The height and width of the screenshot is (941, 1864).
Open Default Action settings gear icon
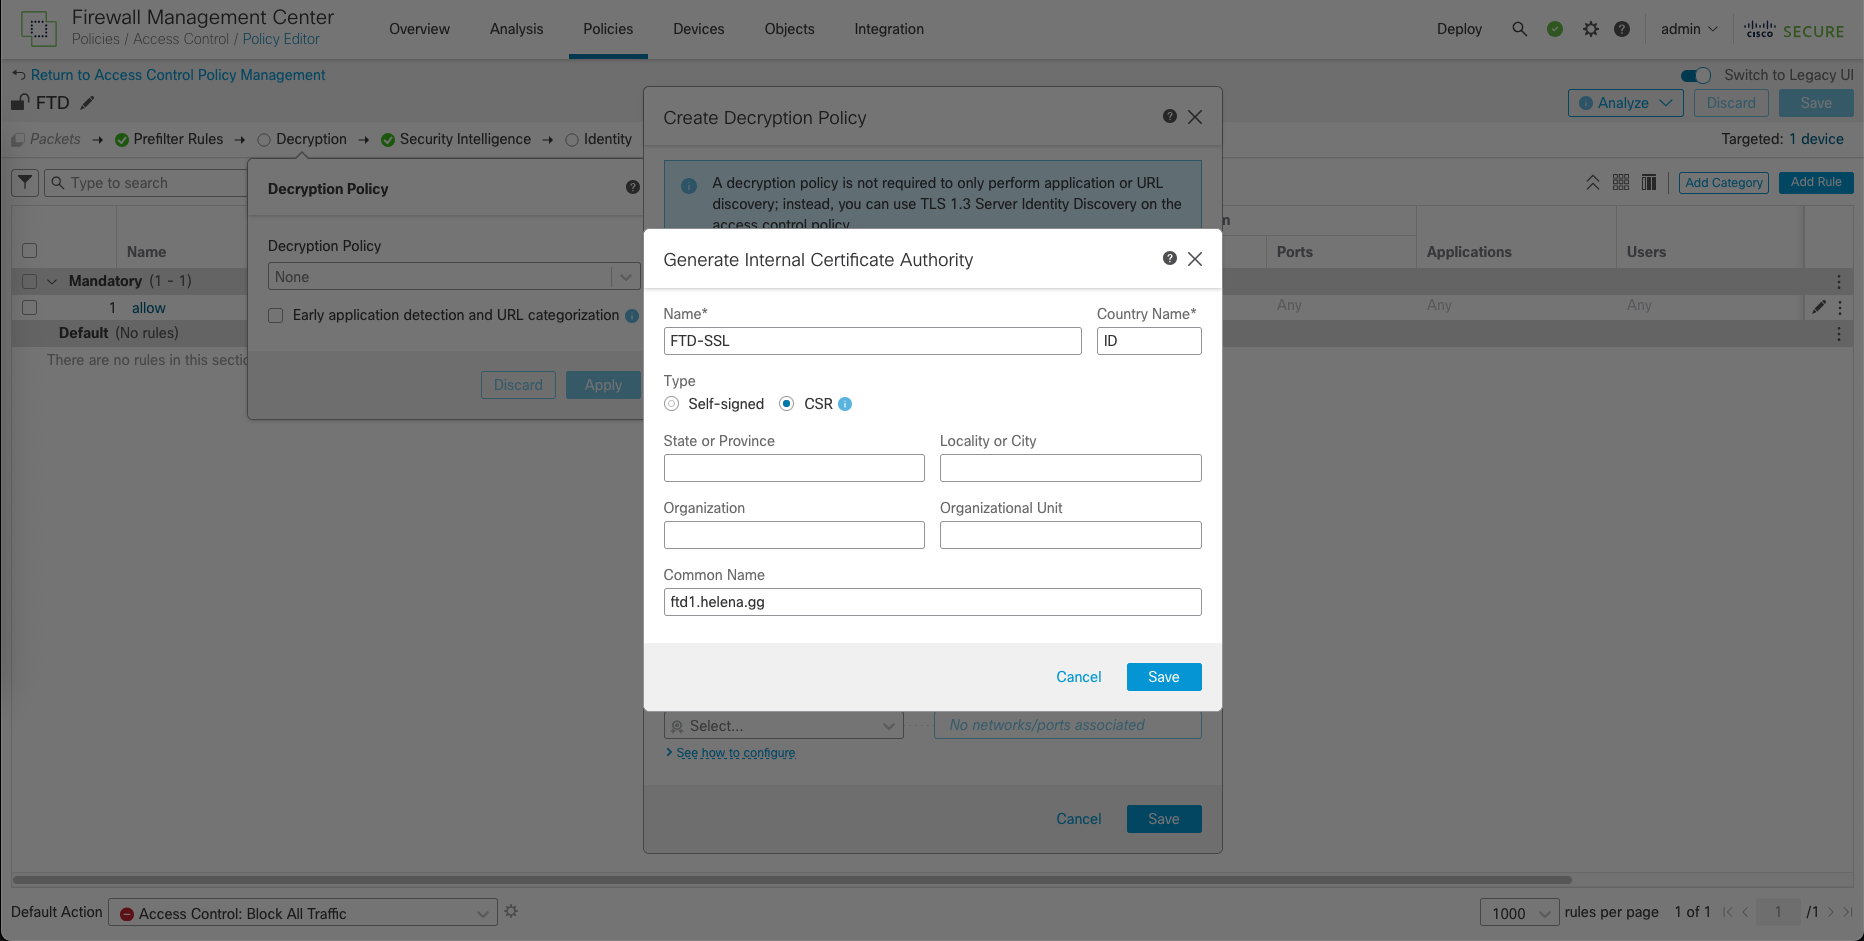tap(511, 912)
